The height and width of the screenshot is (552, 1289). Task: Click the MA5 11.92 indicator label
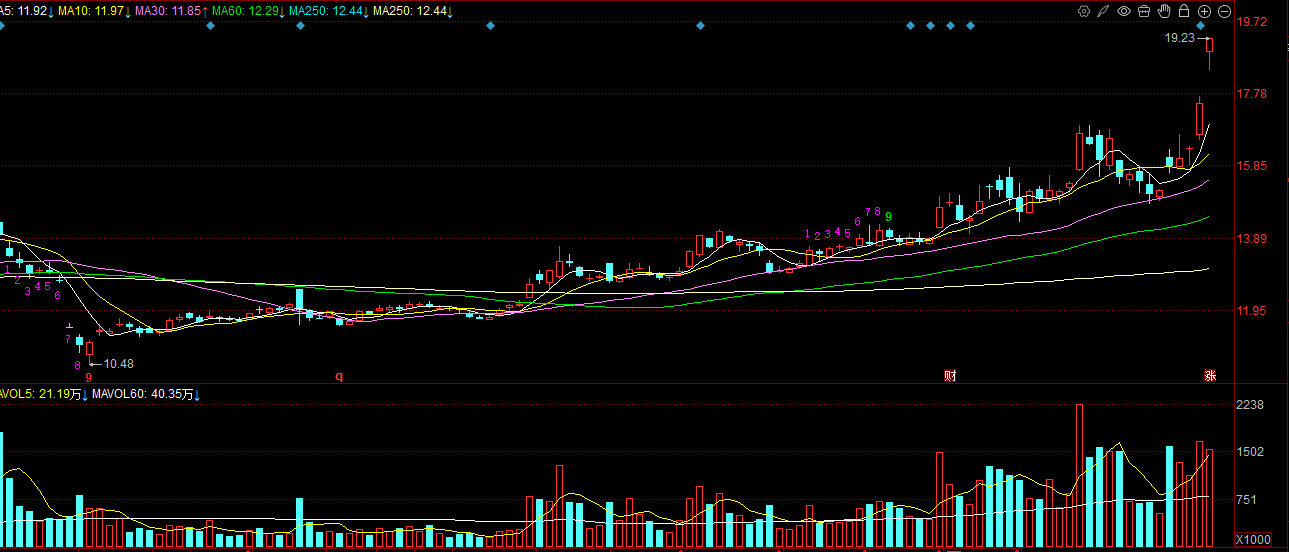pos(25,11)
